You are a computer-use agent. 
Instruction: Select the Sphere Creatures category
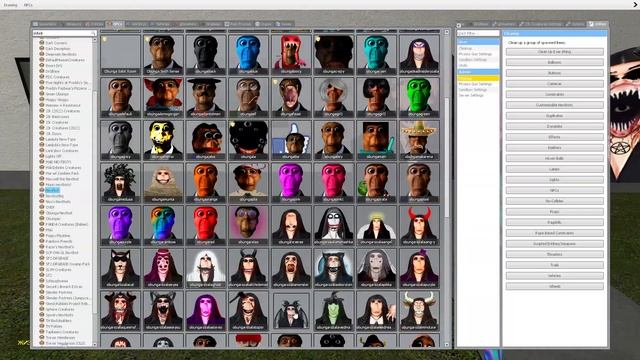tap(60, 309)
